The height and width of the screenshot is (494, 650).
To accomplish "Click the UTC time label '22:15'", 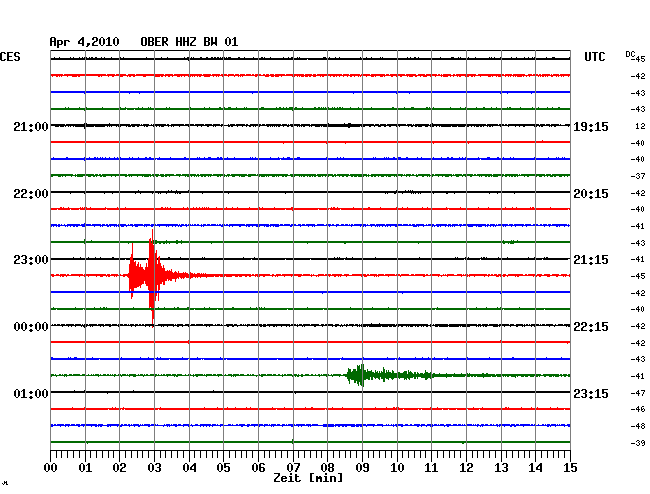I will [x=591, y=327].
